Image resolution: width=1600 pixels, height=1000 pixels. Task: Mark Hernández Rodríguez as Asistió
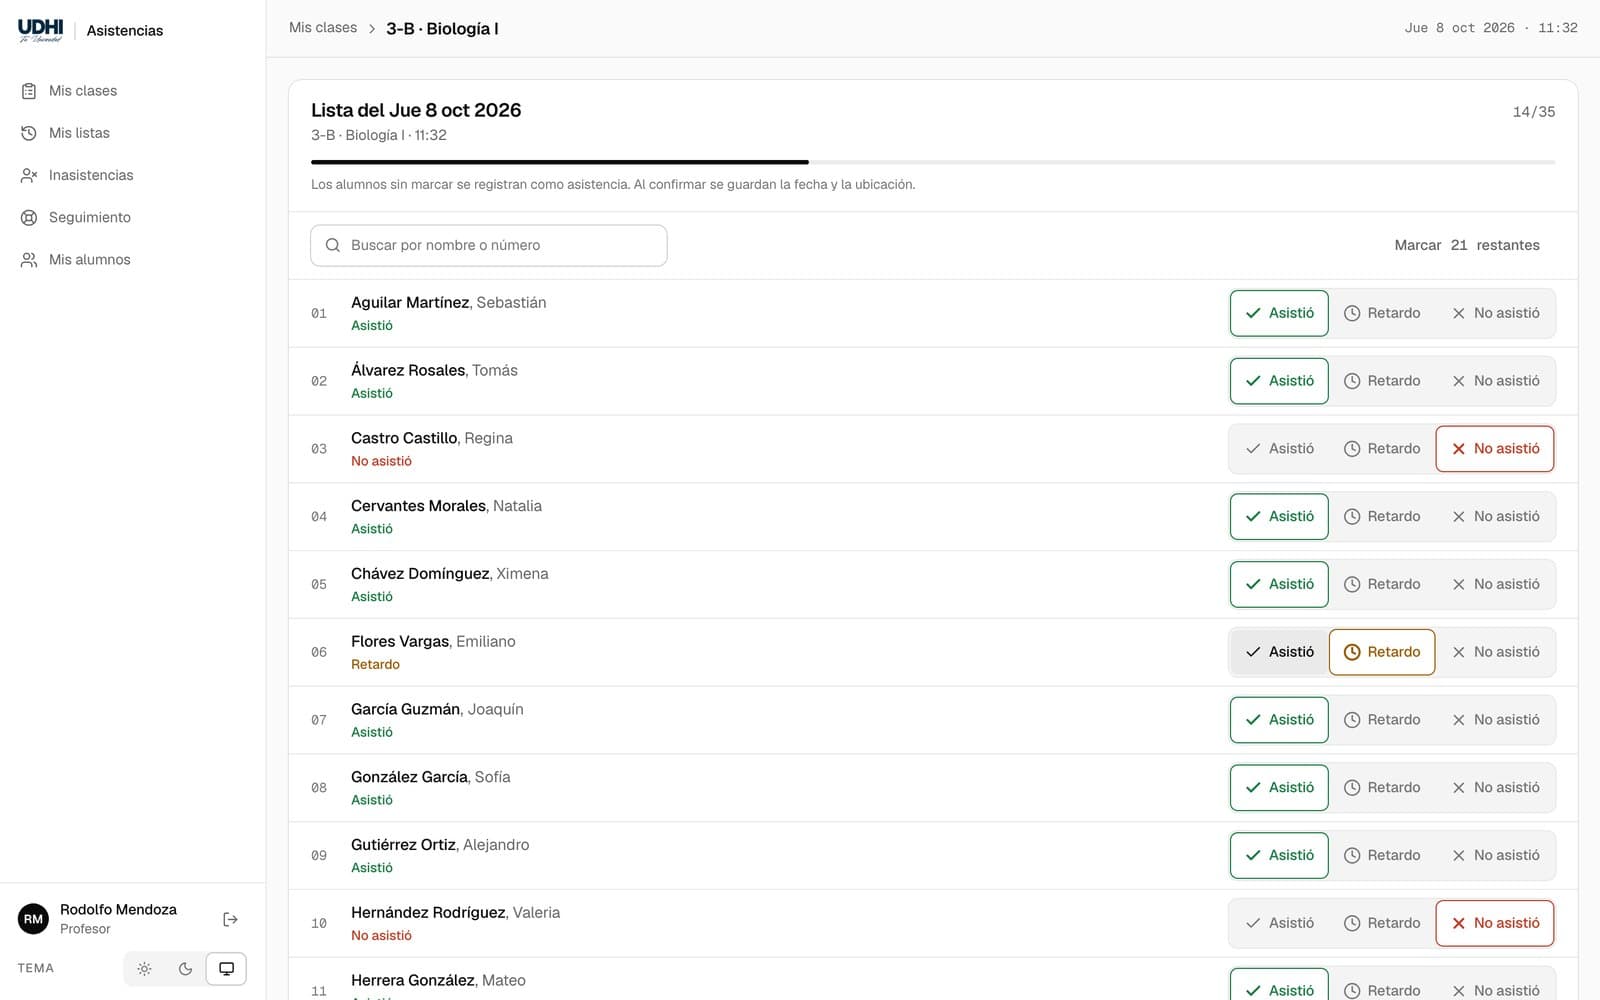[1279, 923]
